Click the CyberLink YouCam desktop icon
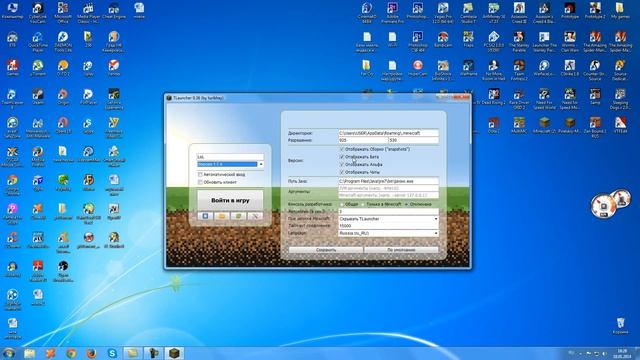The image size is (640, 360). (x=38, y=12)
